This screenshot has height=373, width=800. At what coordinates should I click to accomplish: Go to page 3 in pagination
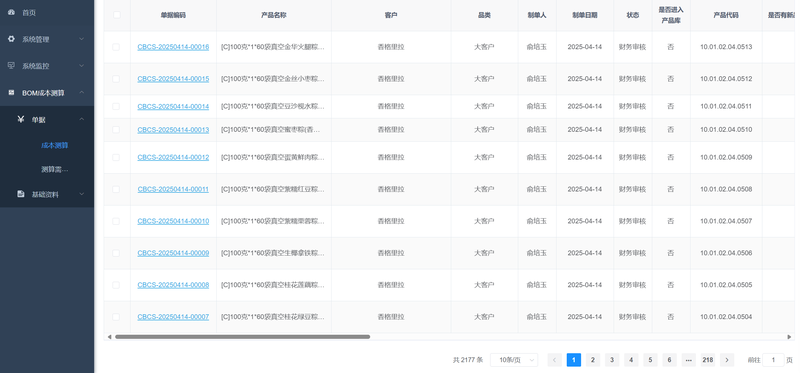click(x=612, y=360)
